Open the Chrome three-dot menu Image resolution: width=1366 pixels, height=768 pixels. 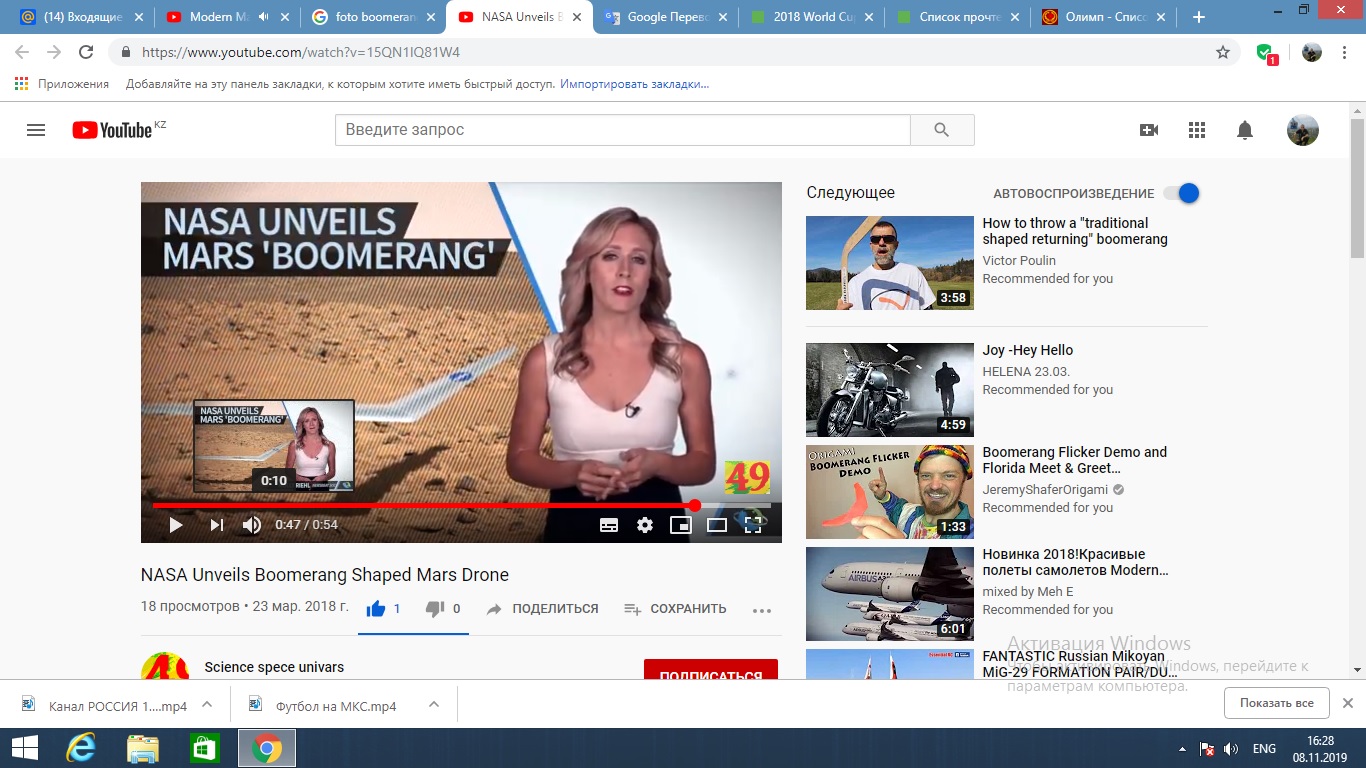1345,52
